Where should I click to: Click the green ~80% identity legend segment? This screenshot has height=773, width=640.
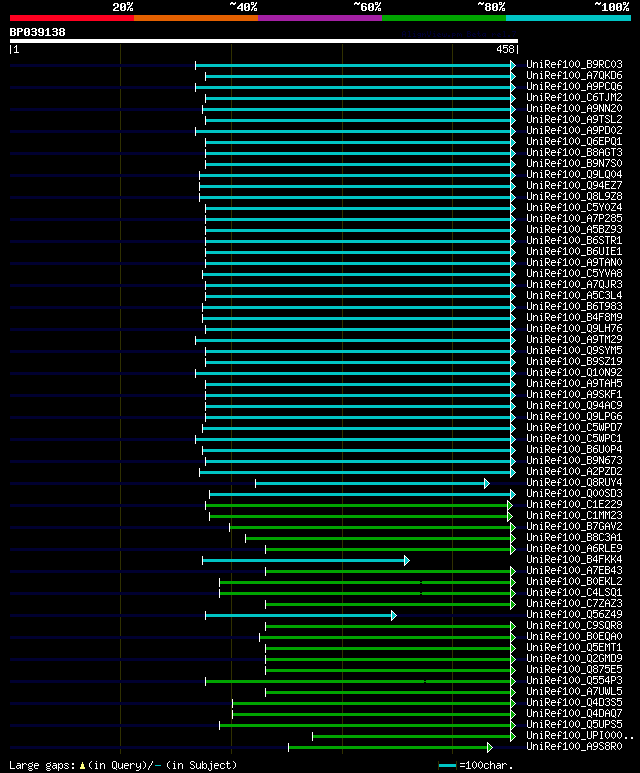point(444,18)
